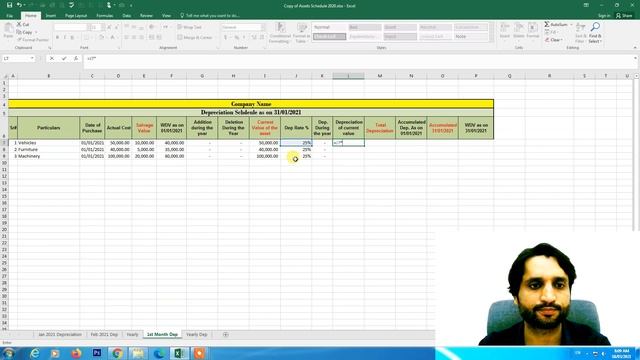The width and height of the screenshot is (640, 360).
Task: Use the Format Painter
Action: 33,40
